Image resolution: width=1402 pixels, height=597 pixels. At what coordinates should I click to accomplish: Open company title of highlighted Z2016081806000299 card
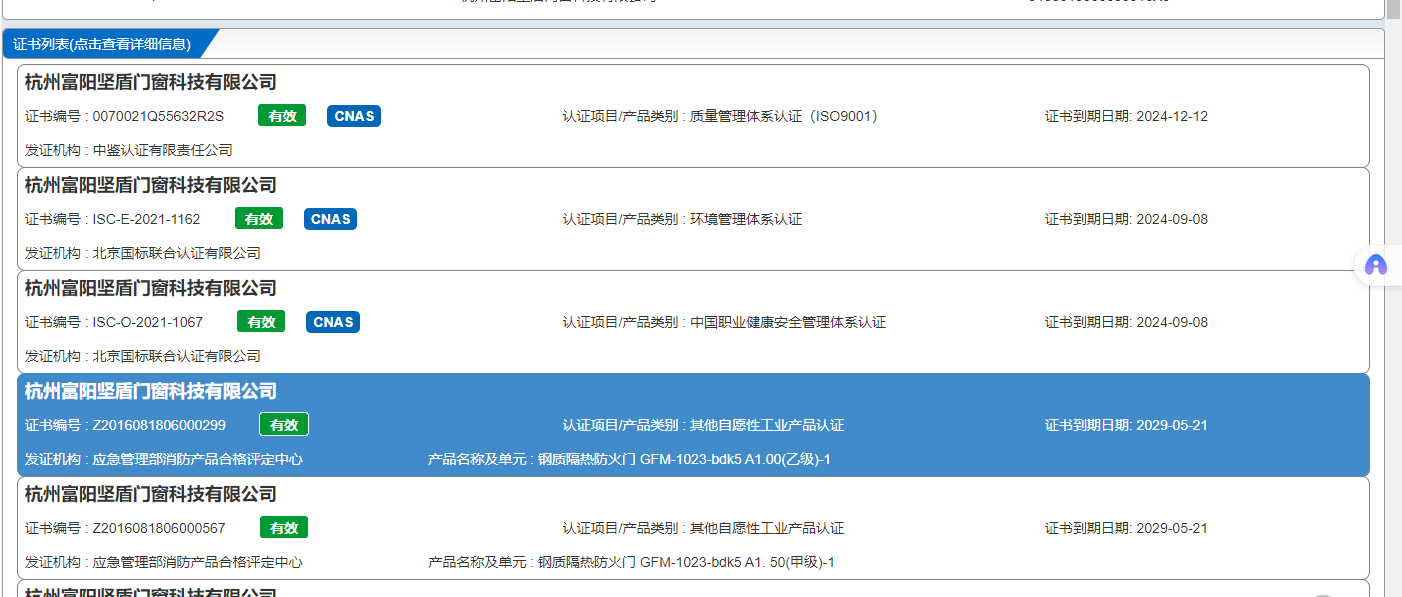pos(151,391)
